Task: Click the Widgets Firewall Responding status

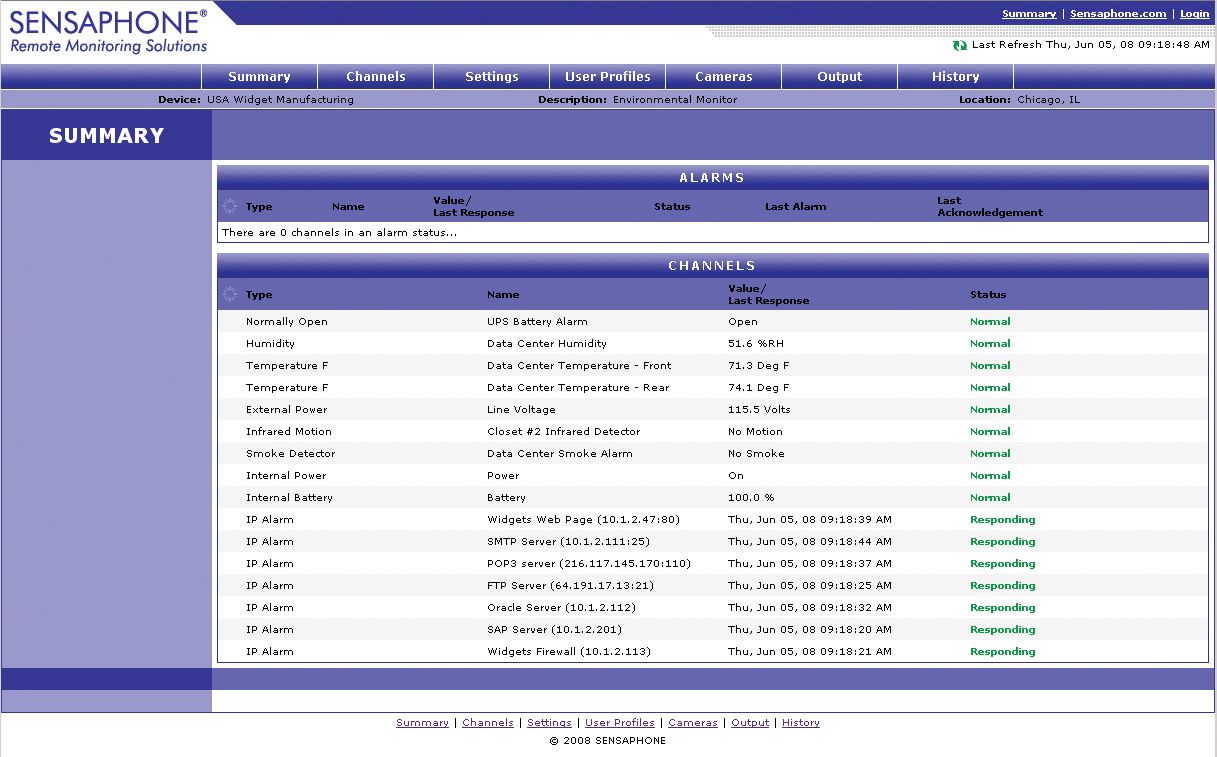Action: pyautogui.click(x=1002, y=652)
